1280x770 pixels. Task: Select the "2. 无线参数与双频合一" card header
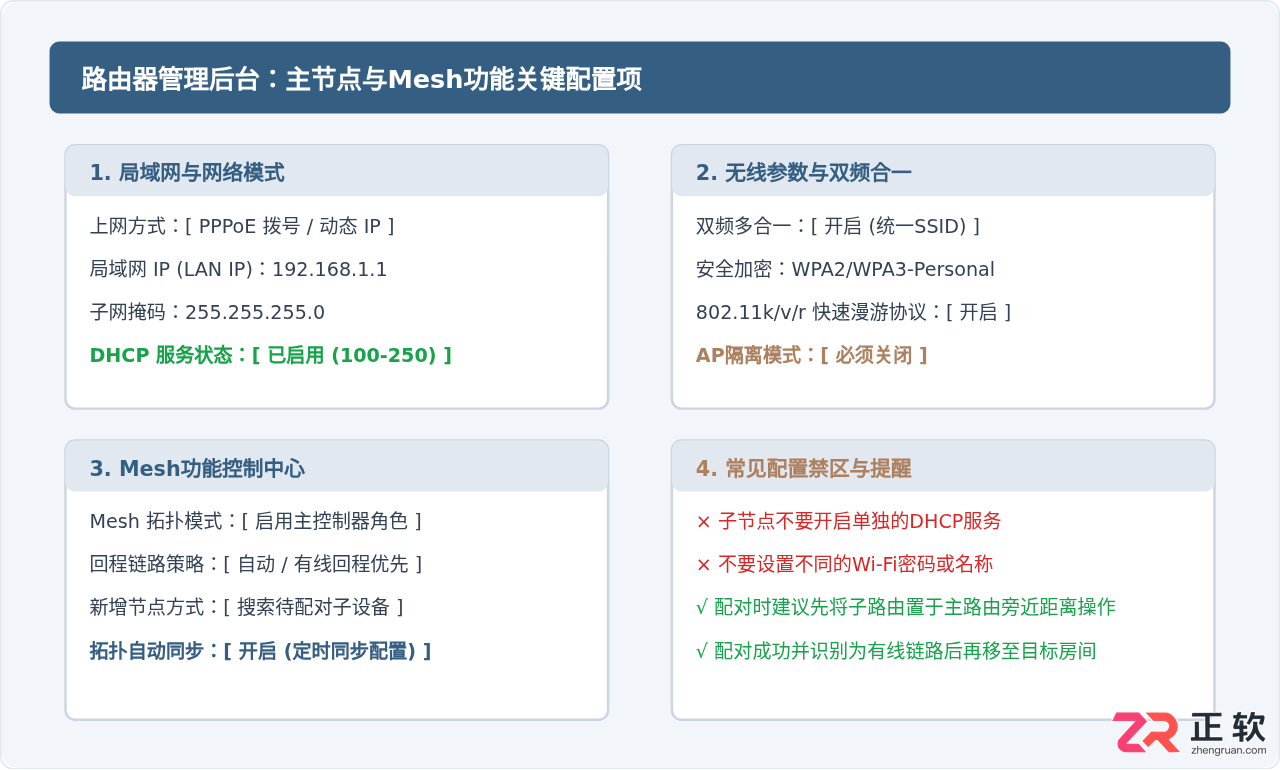(x=943, y=172)
